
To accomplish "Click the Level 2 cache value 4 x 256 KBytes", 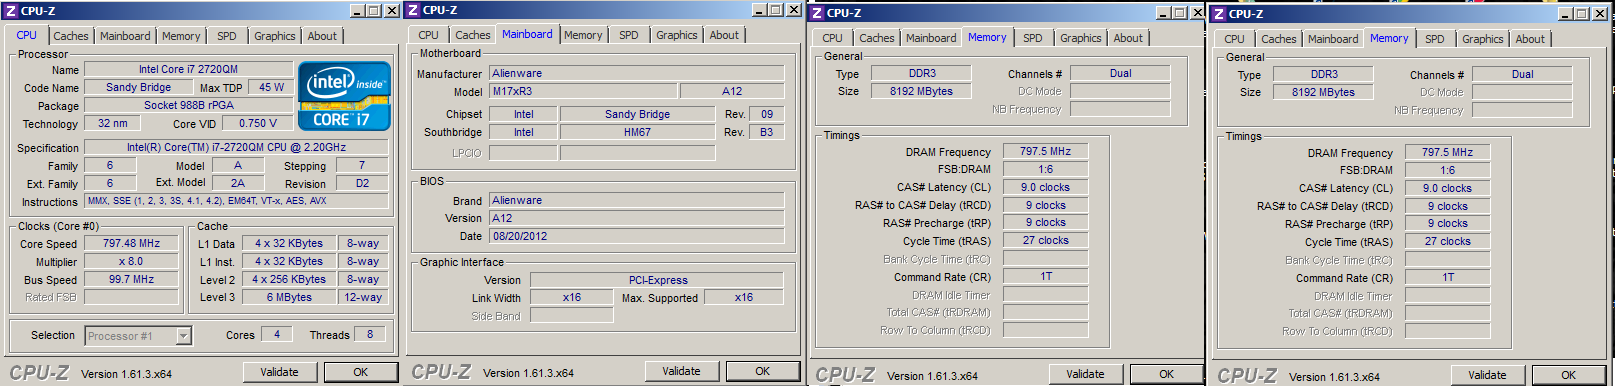I will (x=289, y=279).
